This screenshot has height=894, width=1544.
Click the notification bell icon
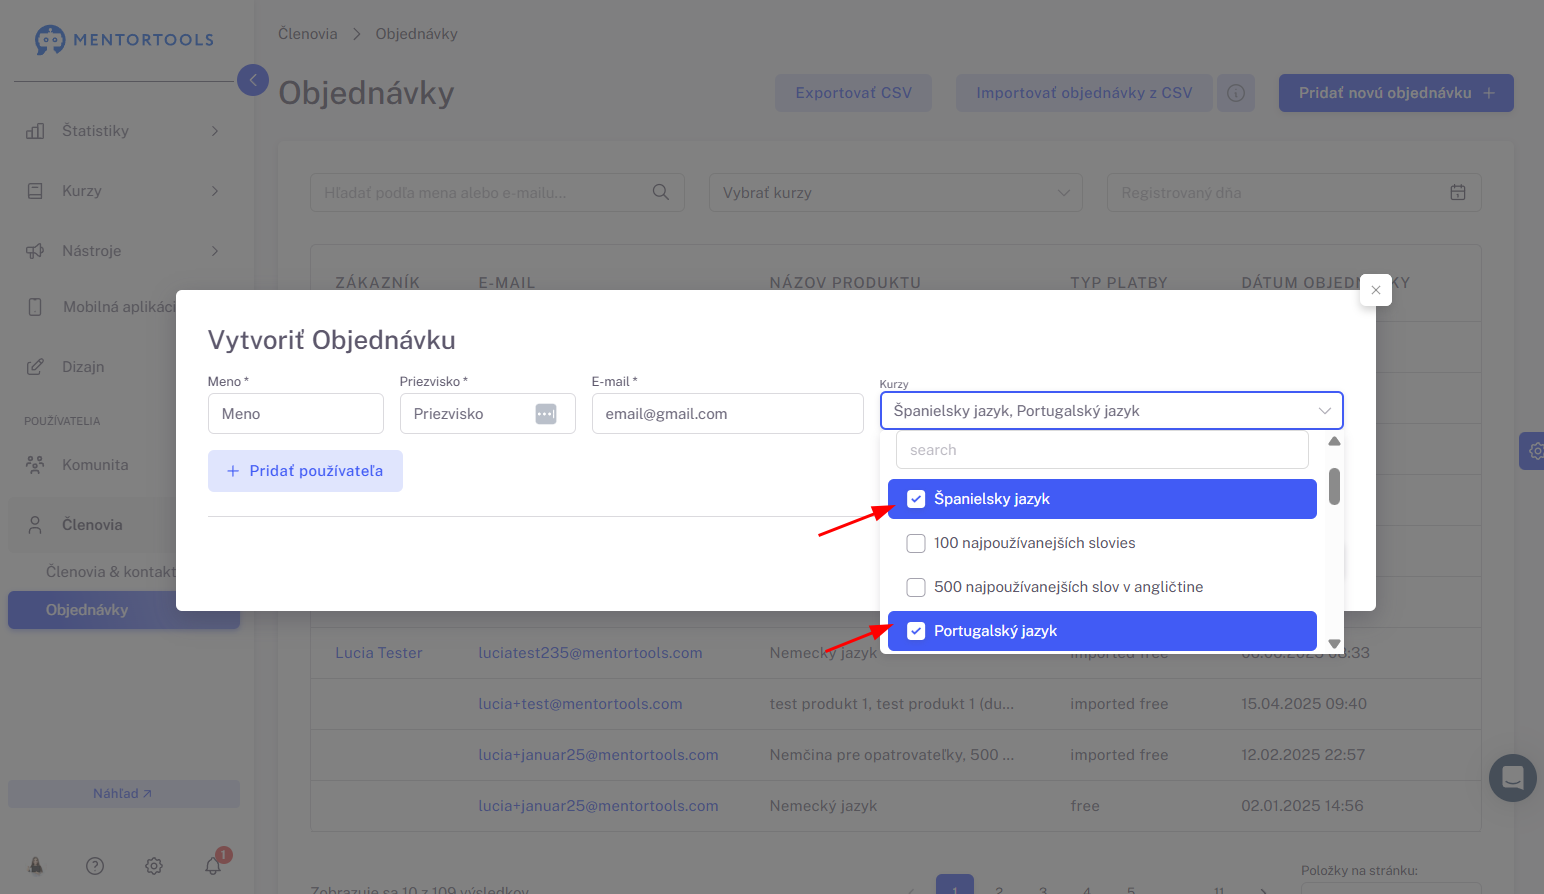[213, 866]
